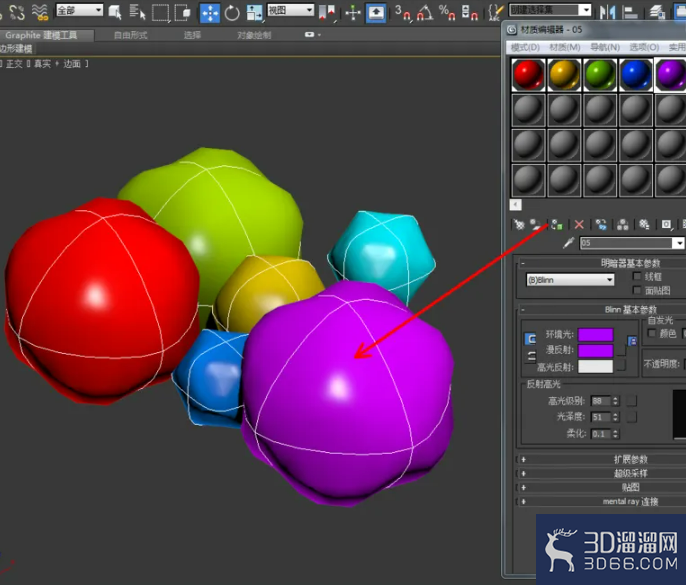Viewport: 686px width, 585px height.
Task: Open the 全部 selection filter dropdown
Action: point(80,11)
